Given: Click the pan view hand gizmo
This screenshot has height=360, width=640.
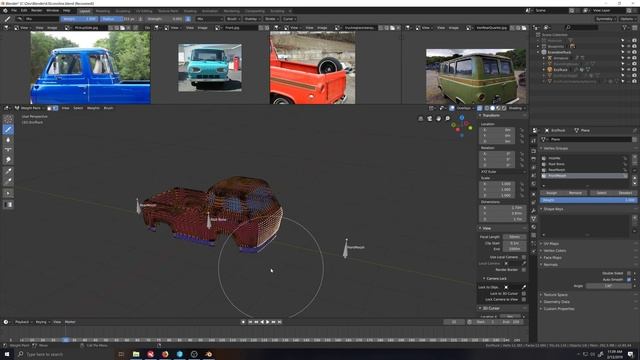Looking at the screenshot, I should 438,118.
